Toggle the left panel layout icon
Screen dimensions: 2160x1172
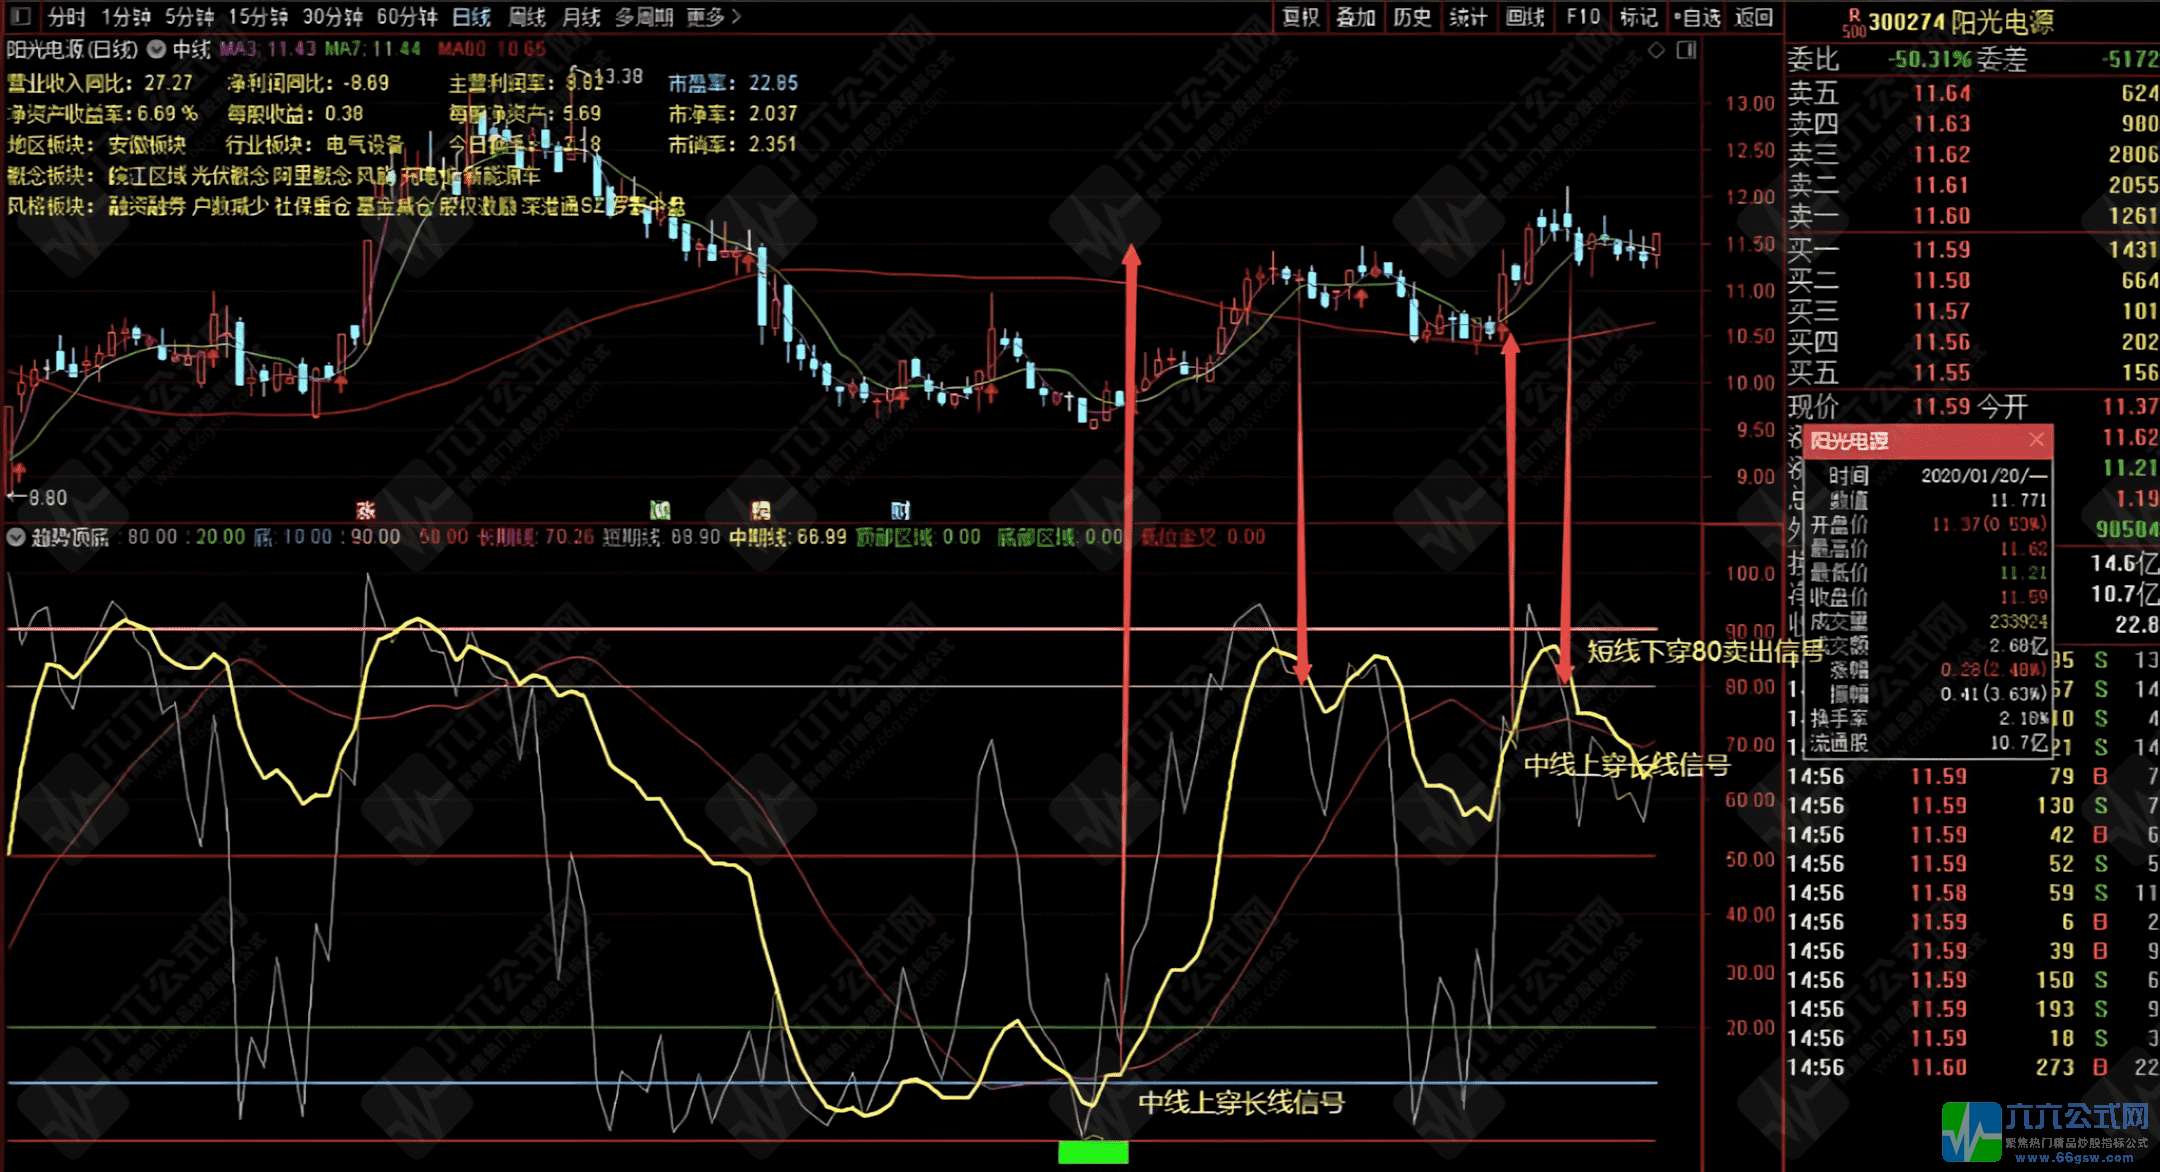21,16
